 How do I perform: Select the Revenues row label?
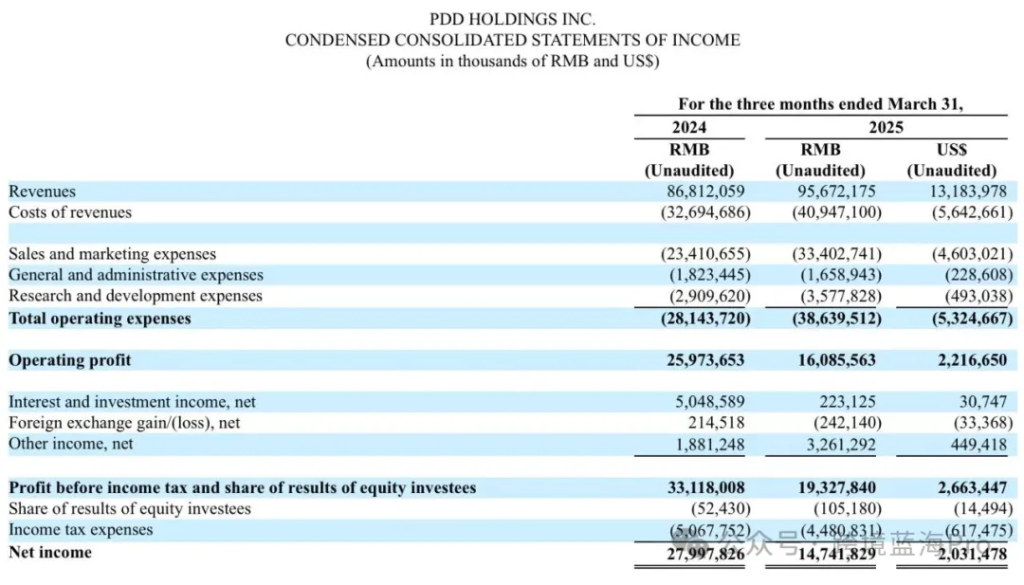tap(42, 191)
